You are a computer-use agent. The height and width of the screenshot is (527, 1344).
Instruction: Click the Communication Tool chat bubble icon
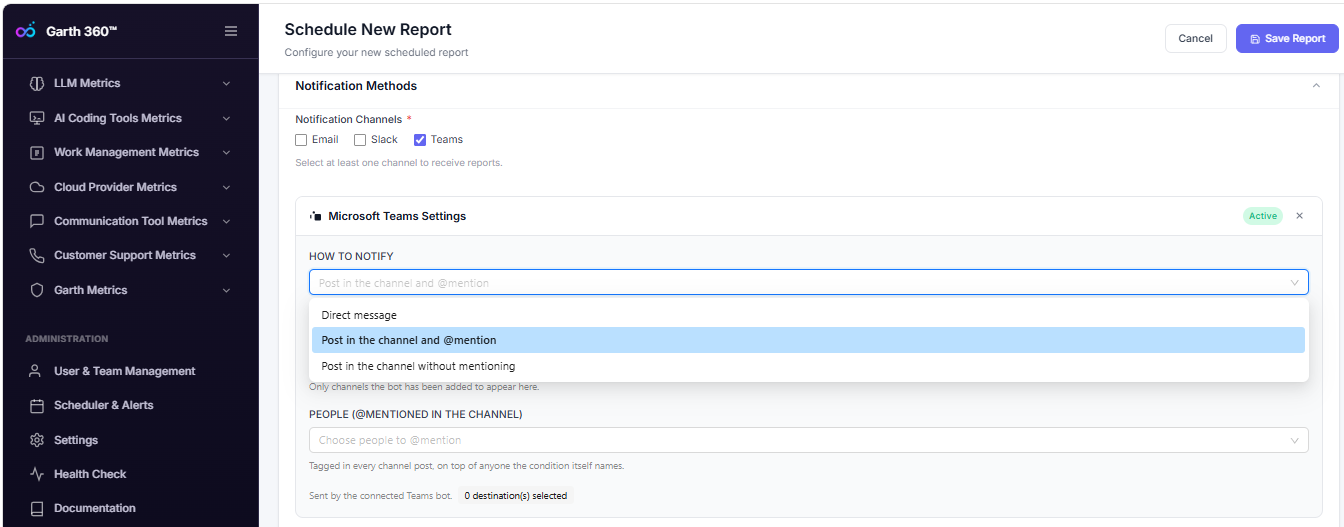(37, 221)
